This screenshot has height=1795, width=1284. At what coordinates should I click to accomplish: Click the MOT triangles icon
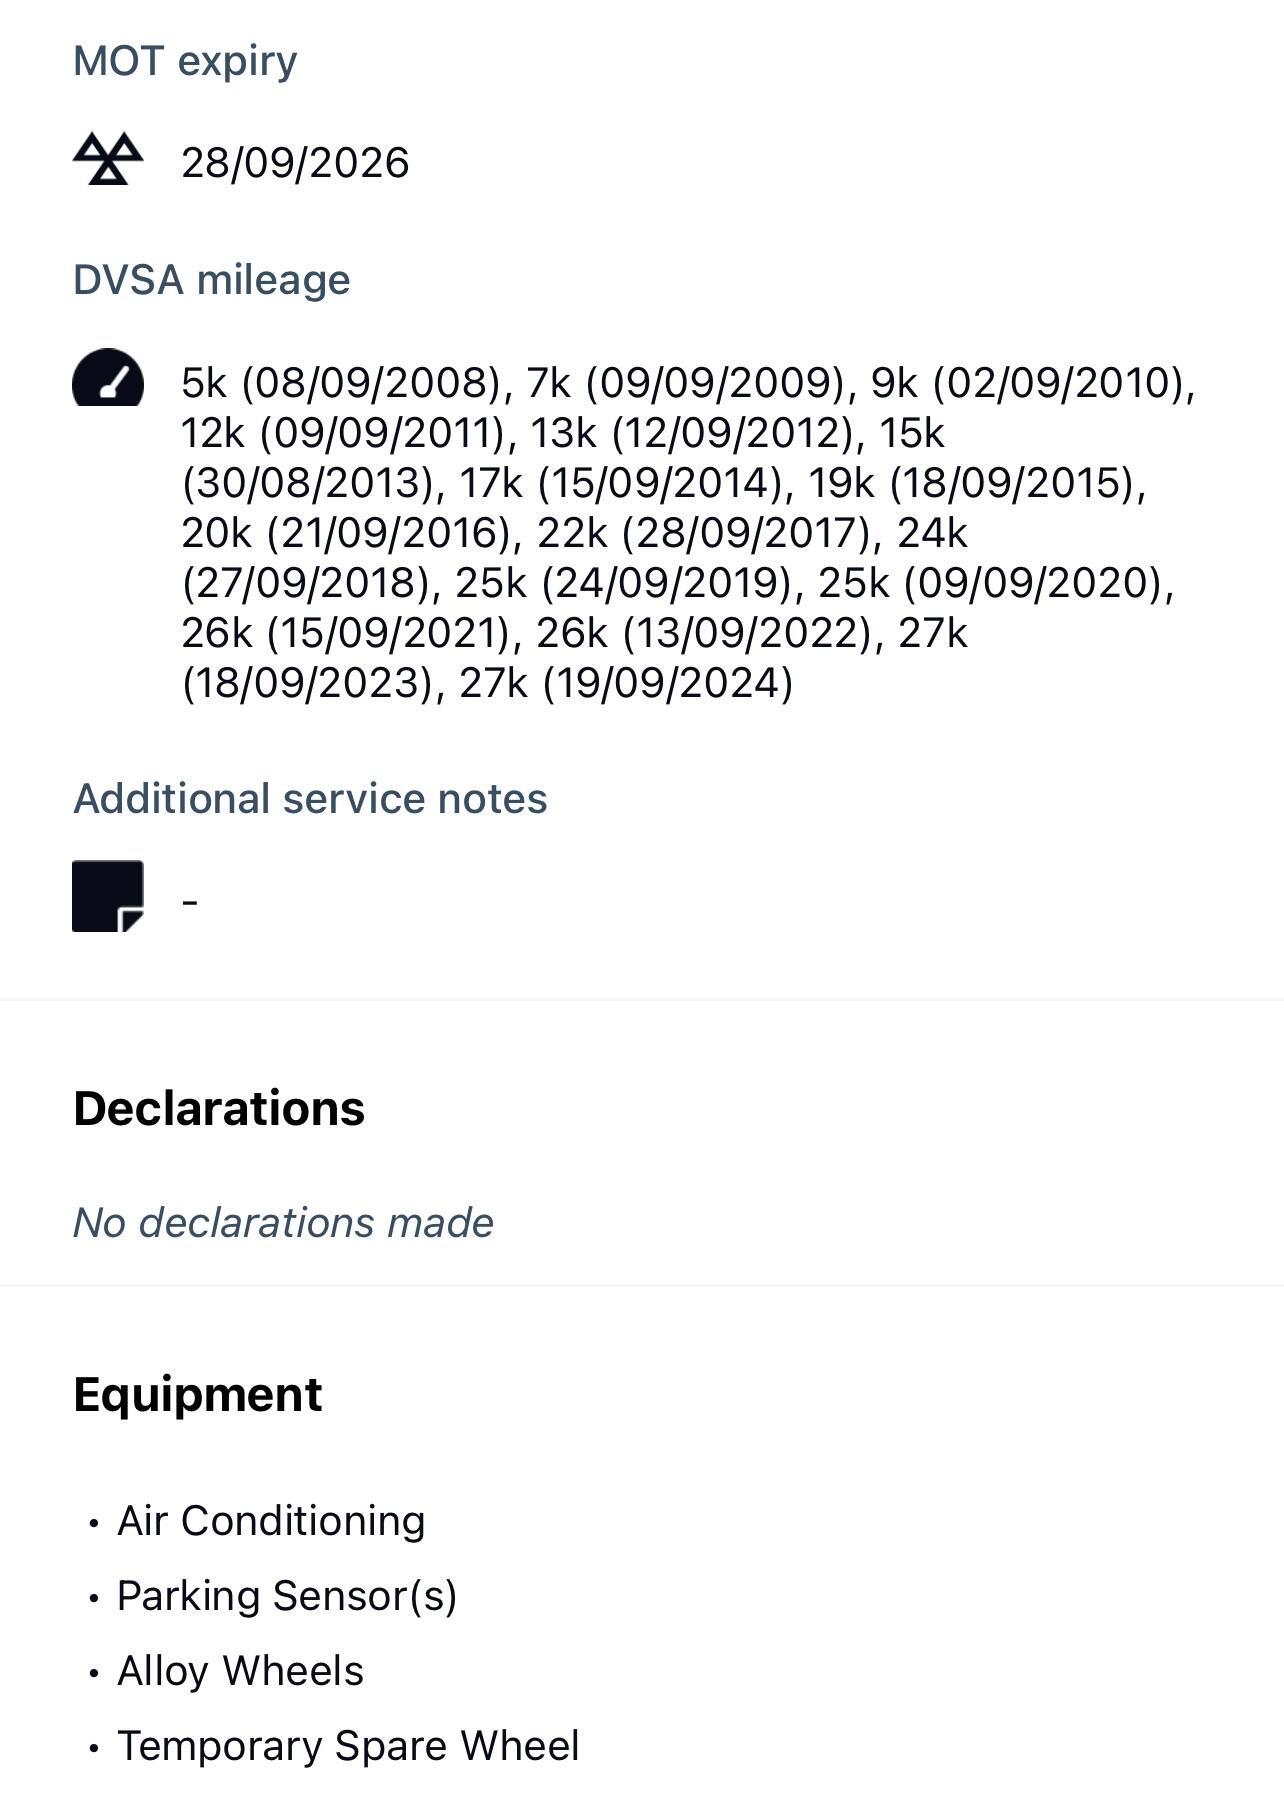[108, 159]
